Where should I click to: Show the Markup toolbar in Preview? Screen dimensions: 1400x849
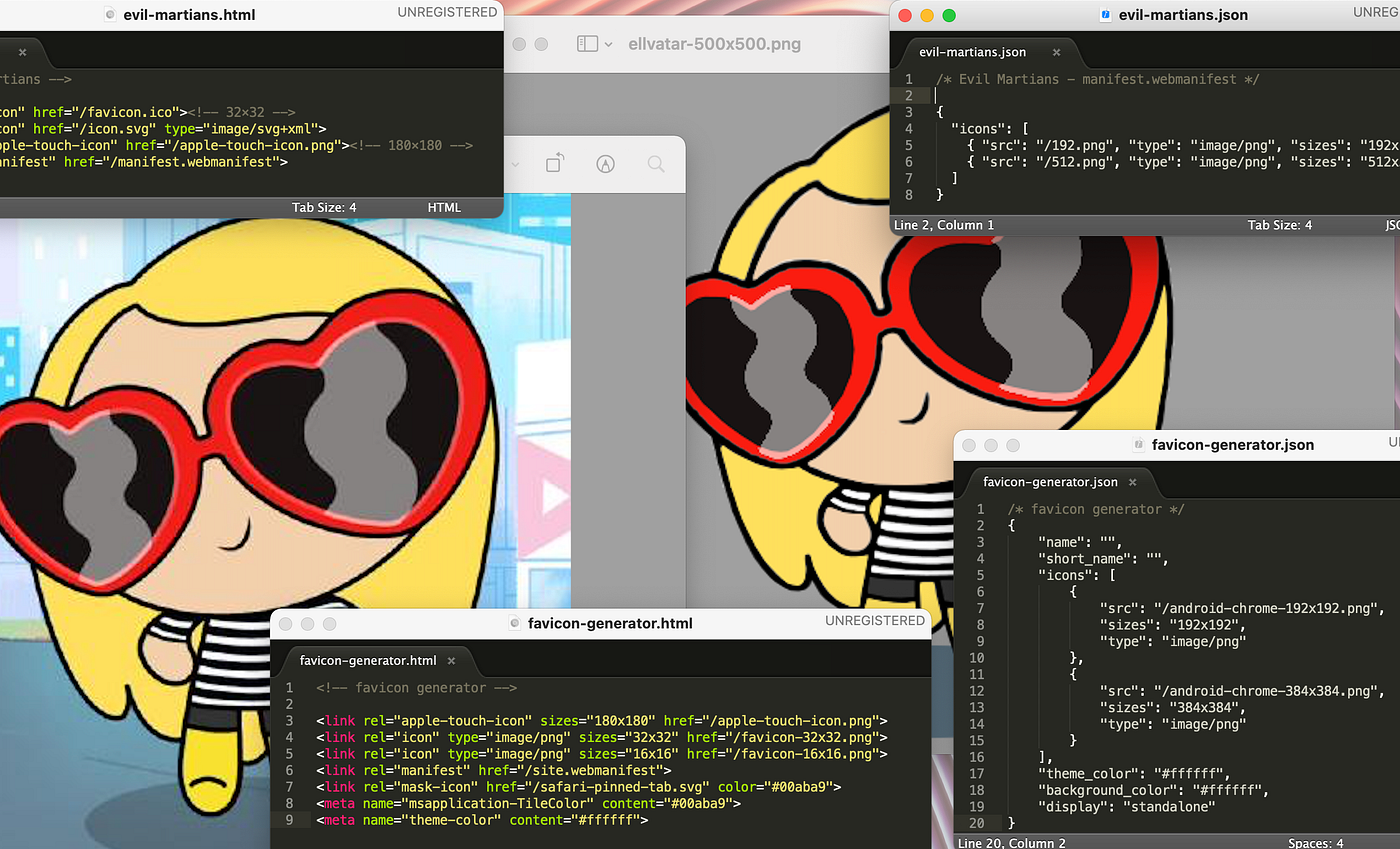tap(605, 163)
